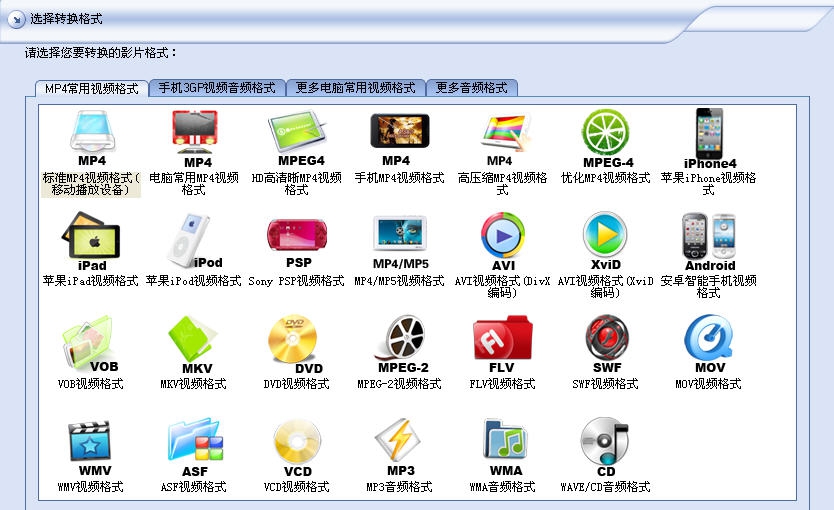Viewport: 834px width, 510px height.
Task: Select the MP4/MP5 player format icon
Action: click(400, 241)
